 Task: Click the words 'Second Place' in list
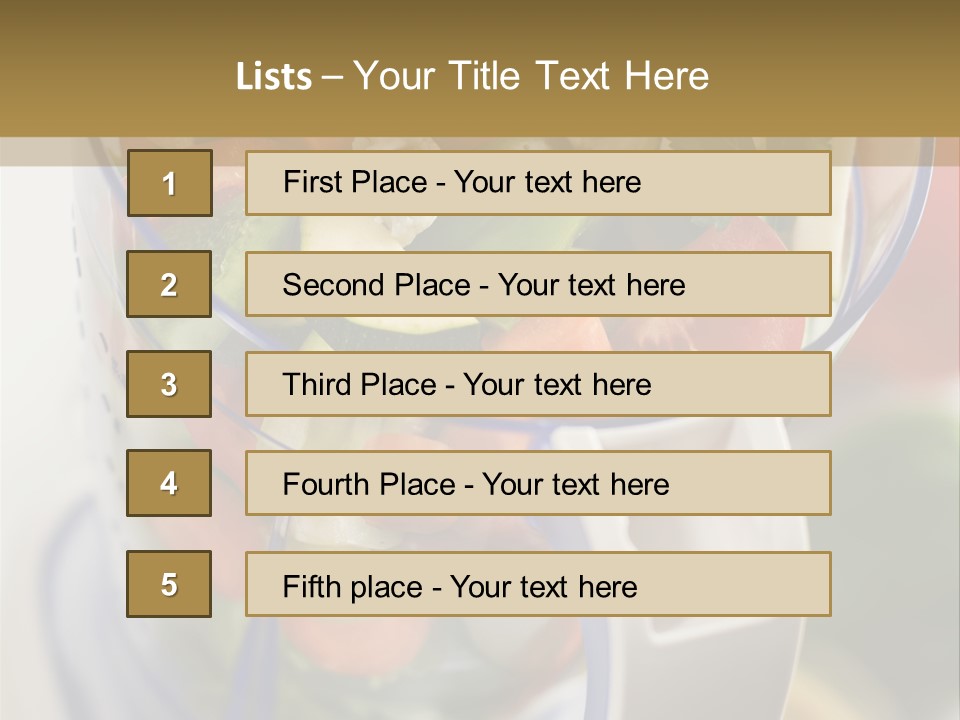pyautogui.click(x=377, y=285)
